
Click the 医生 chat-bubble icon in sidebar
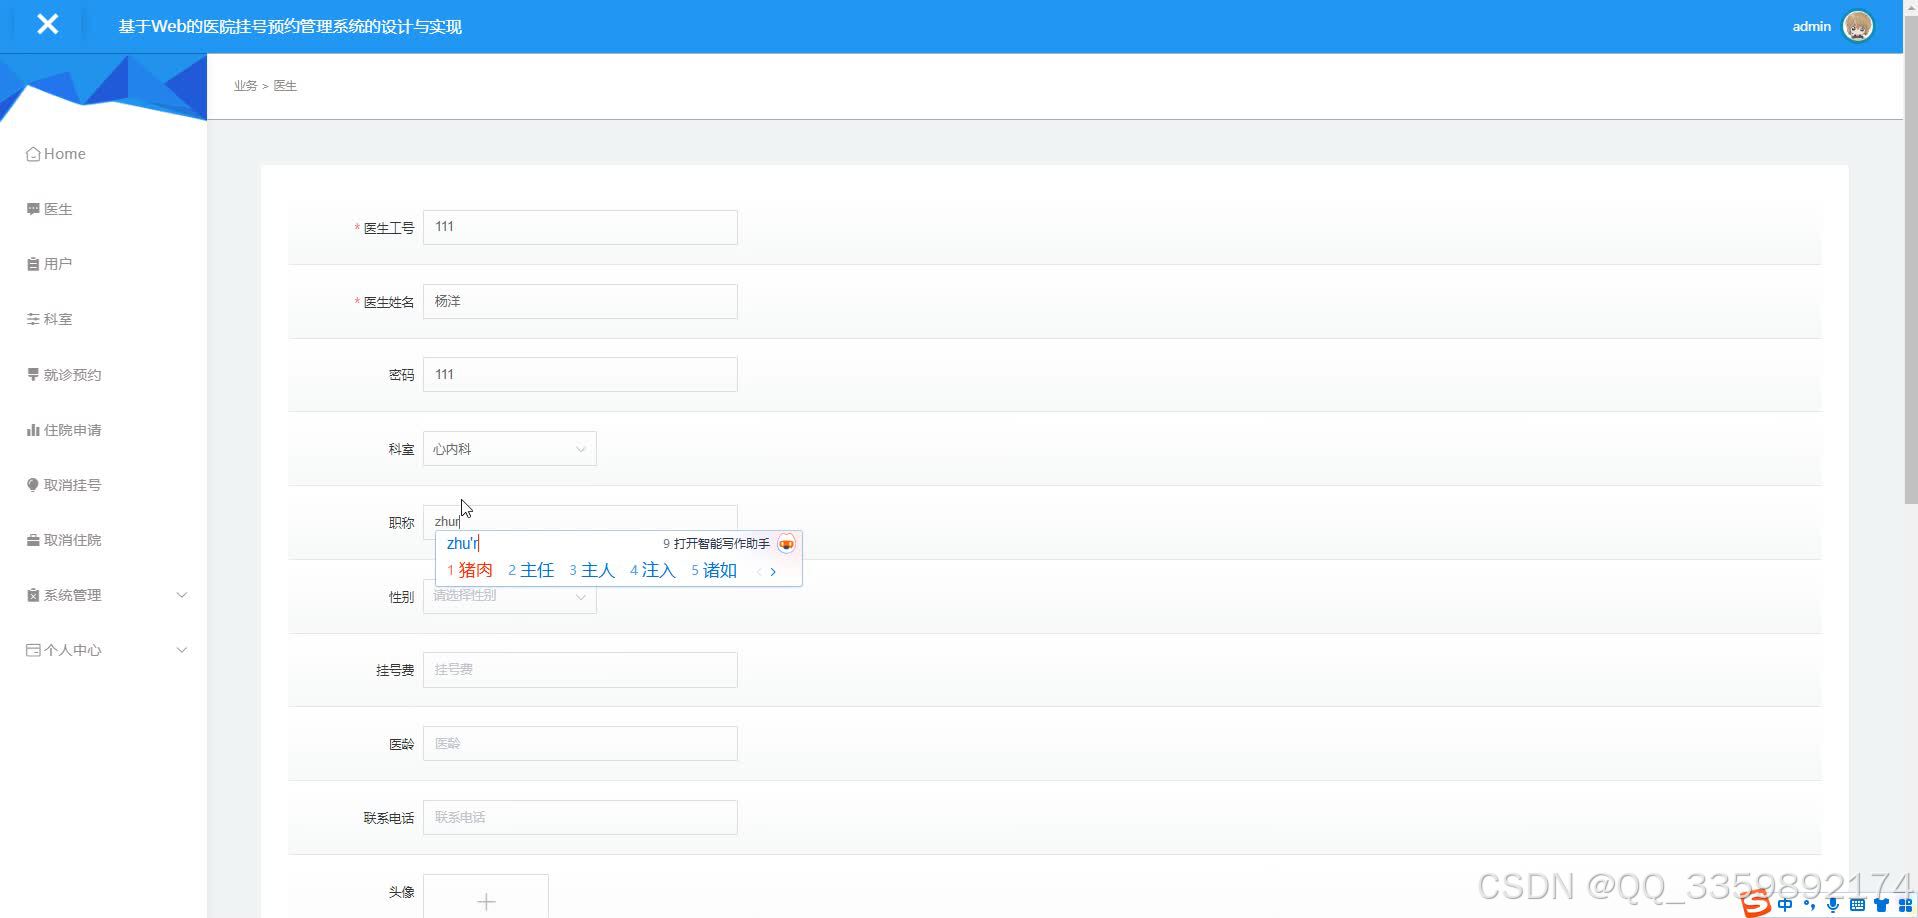[33, 209]
